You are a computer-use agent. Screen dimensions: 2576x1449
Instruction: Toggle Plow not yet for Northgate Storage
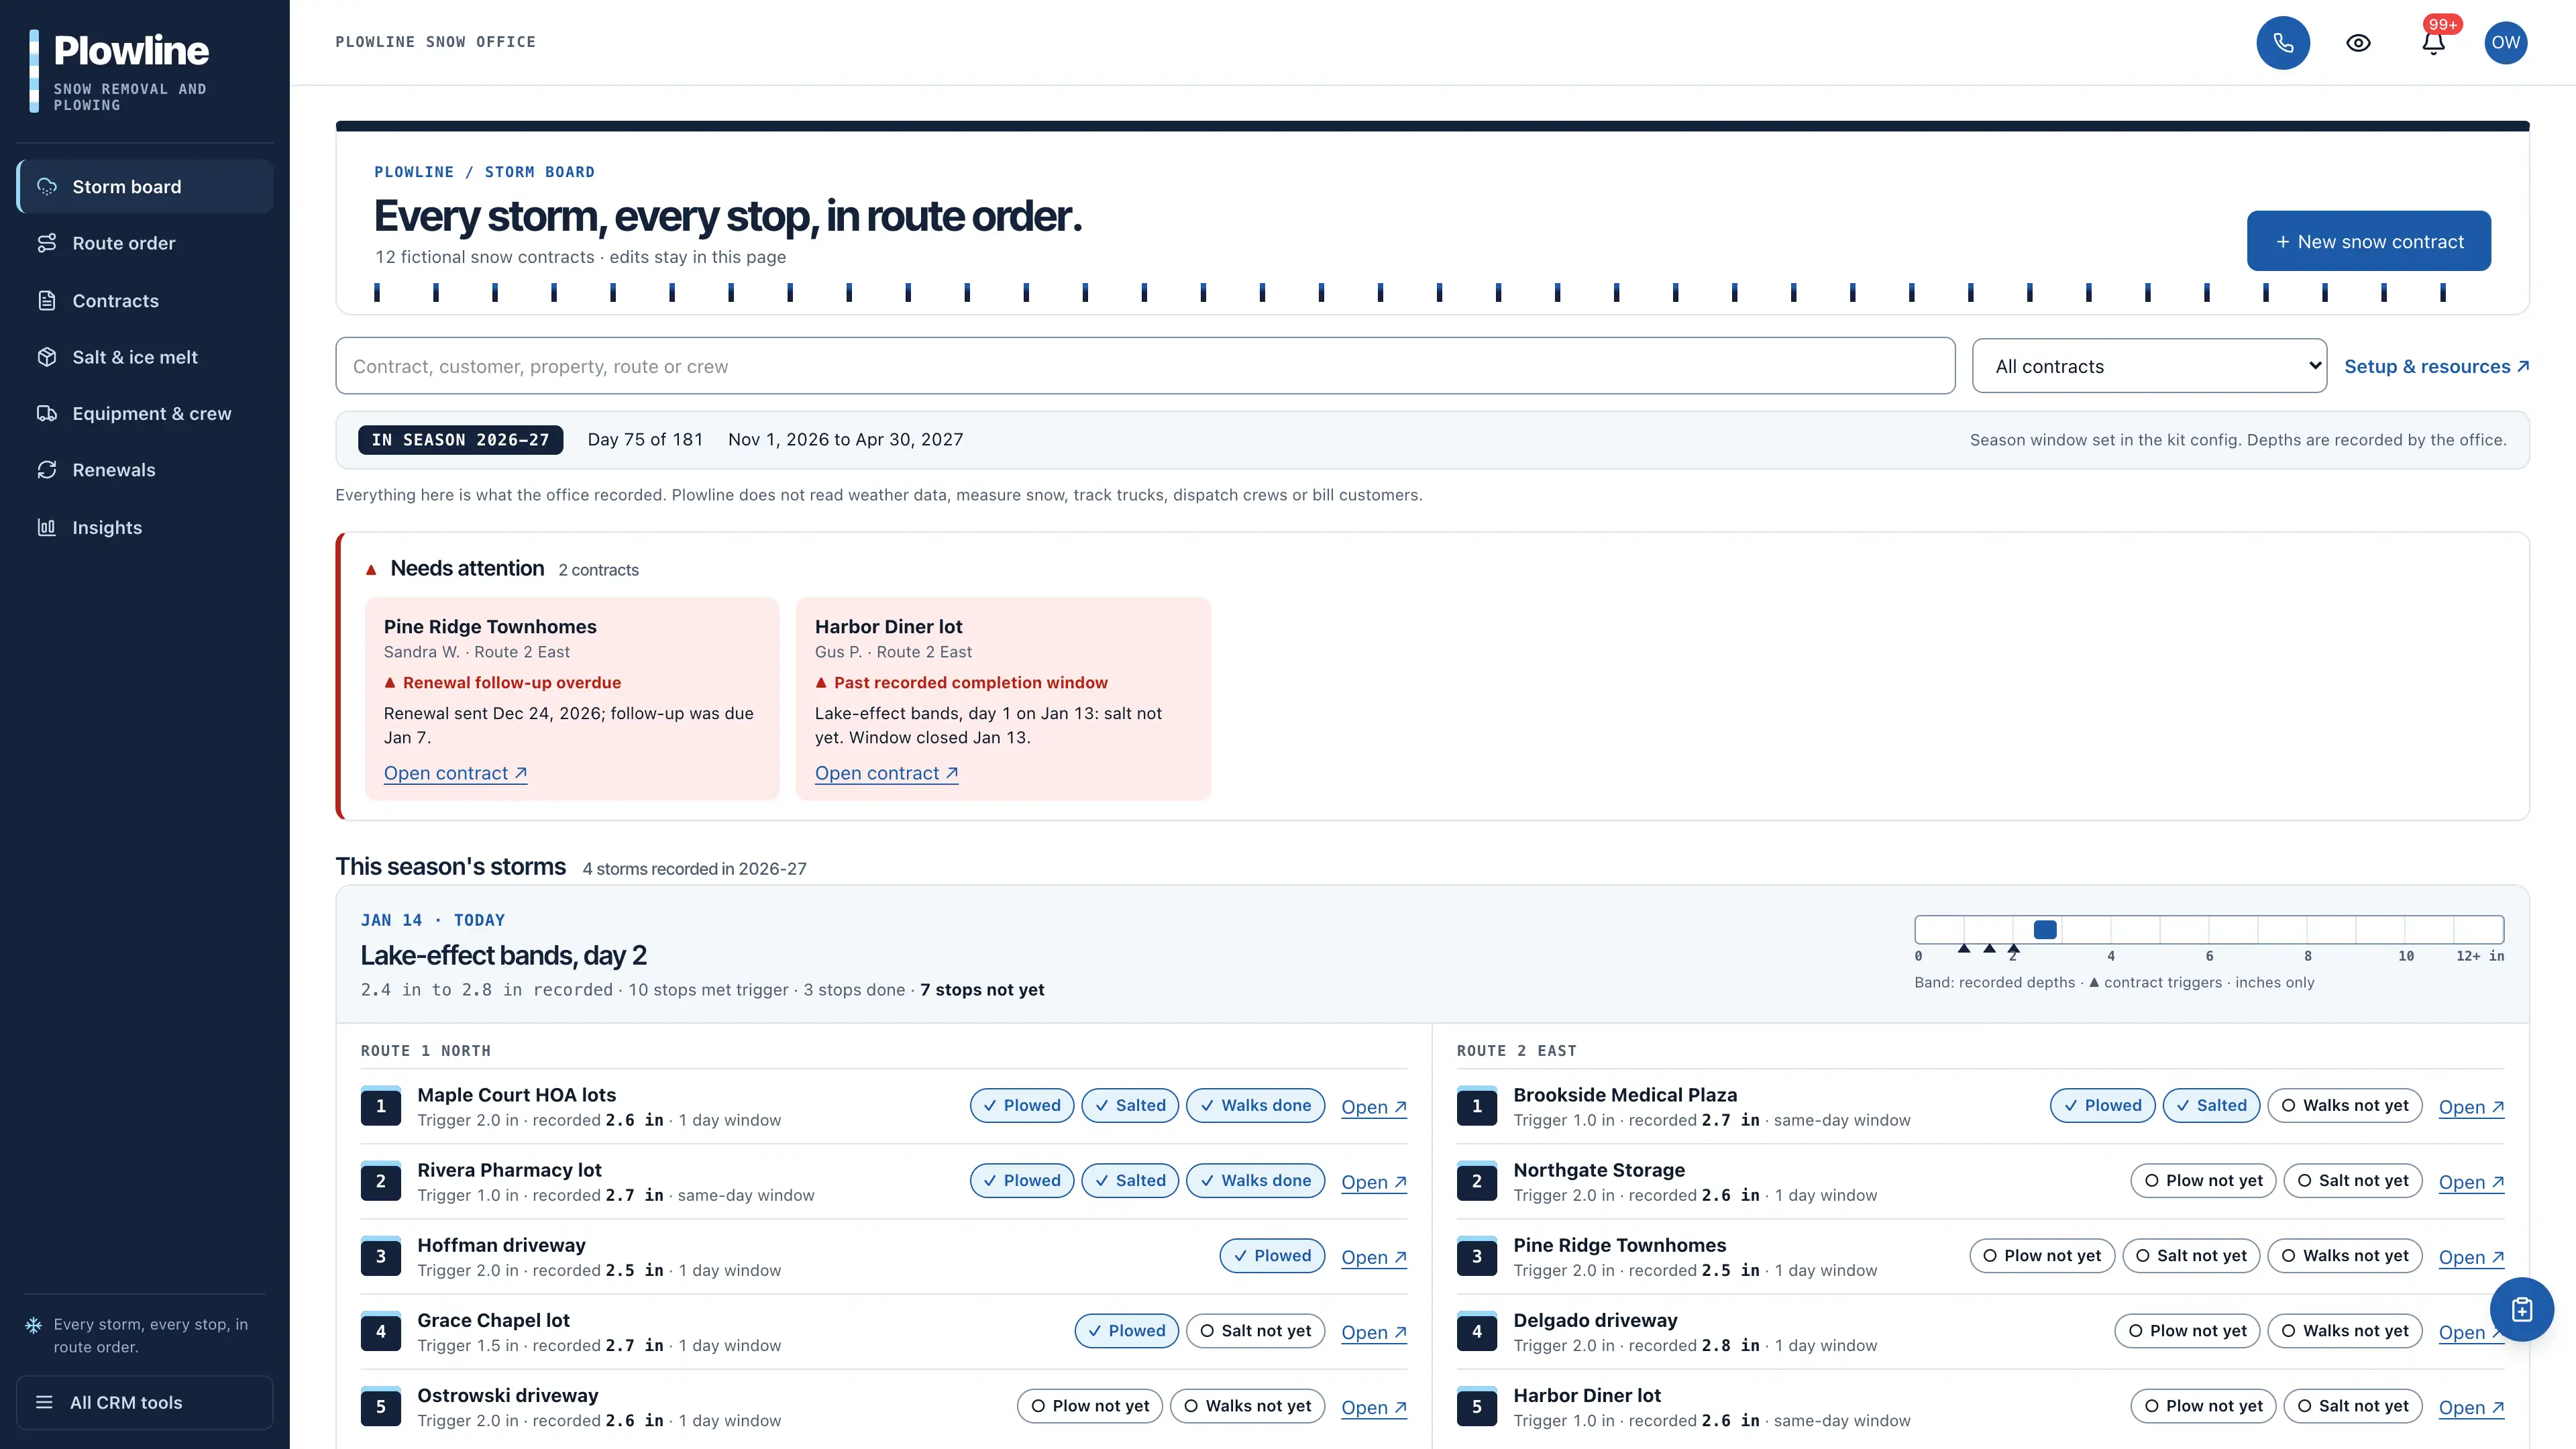click(x=2203, y=1181)
